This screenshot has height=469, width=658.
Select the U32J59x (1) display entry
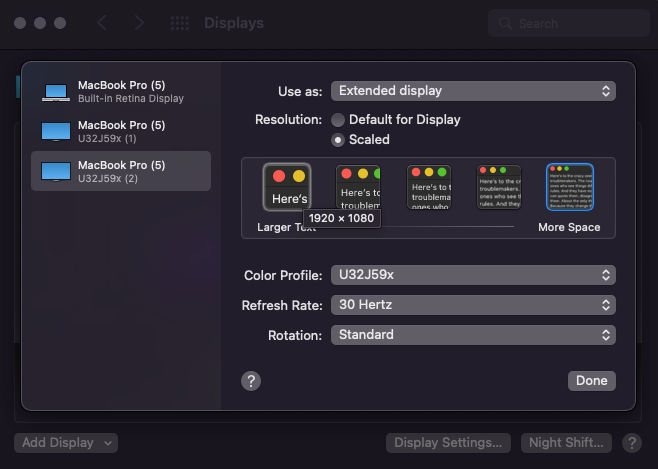(x=121, y=131)
